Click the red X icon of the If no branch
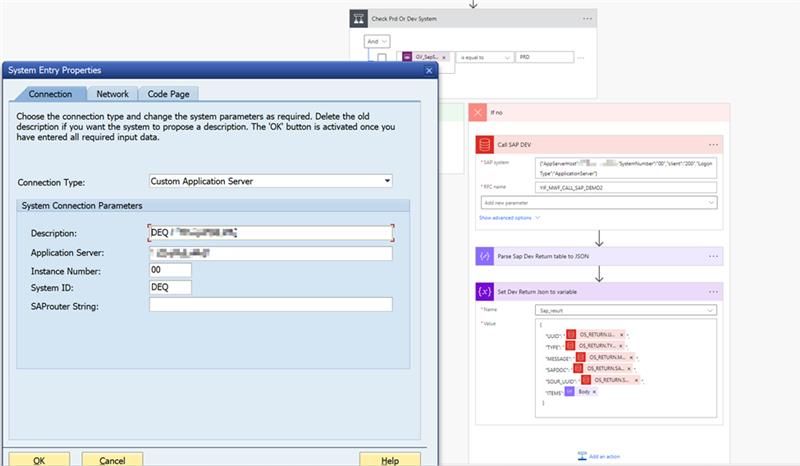 coord(478,112)
